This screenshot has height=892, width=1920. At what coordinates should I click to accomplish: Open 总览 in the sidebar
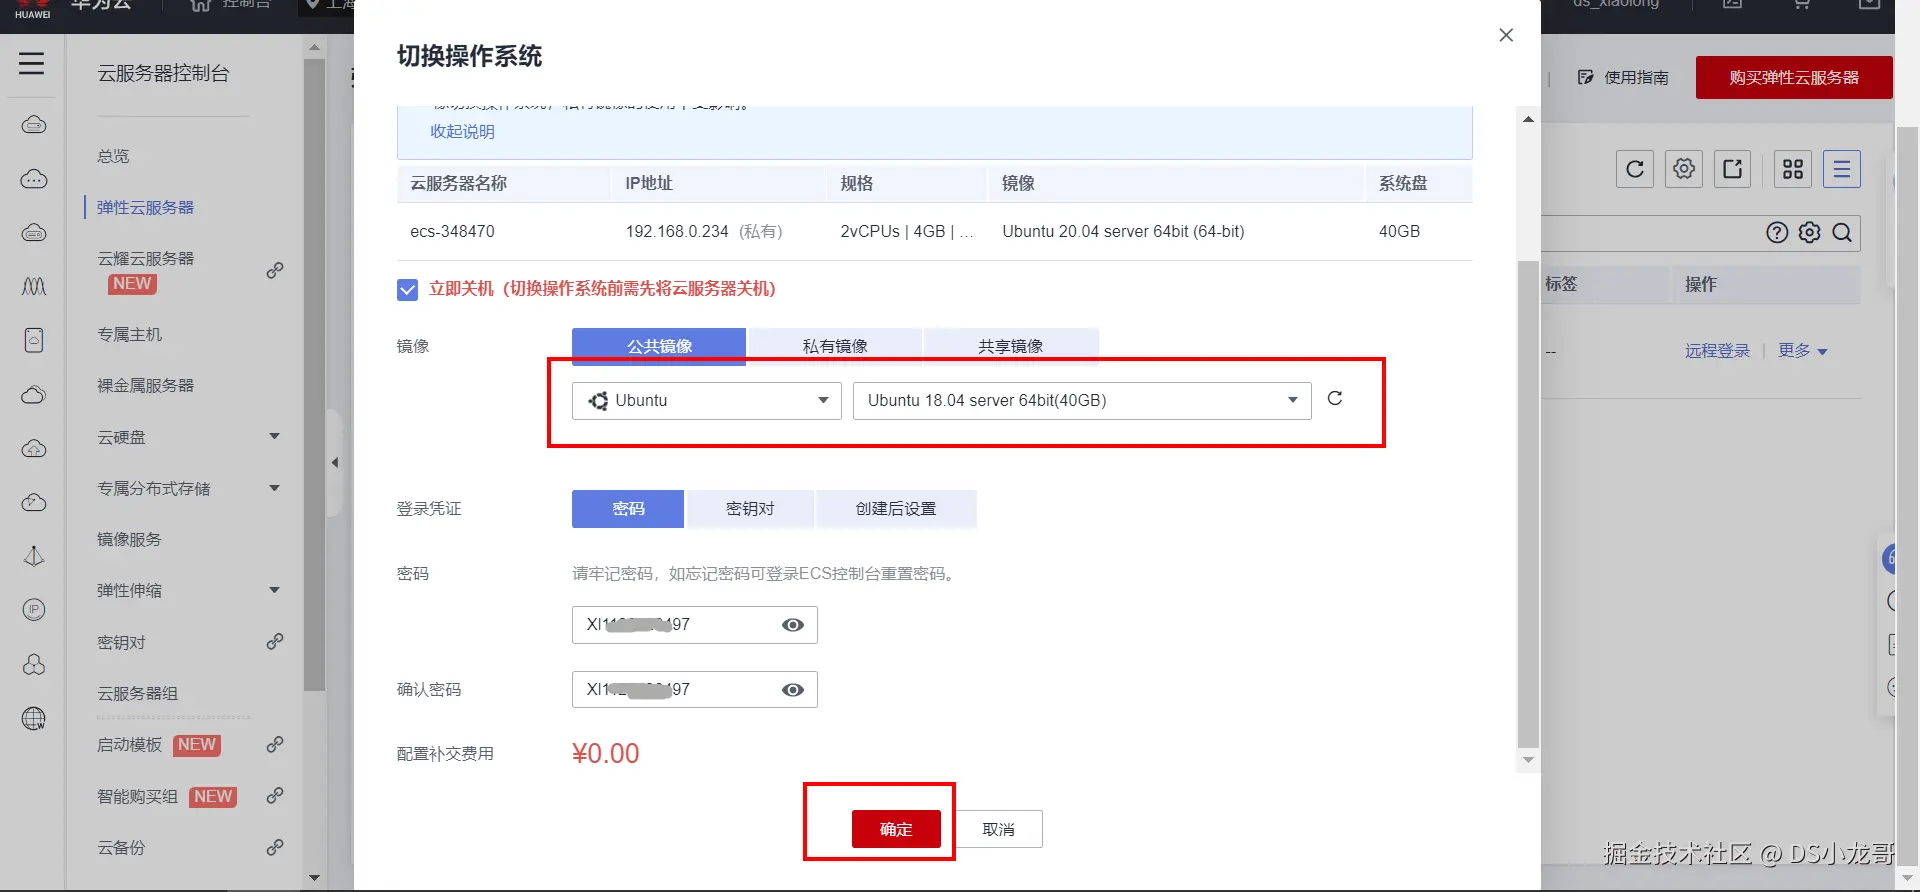pyautogui.click(x=113, y=156)
